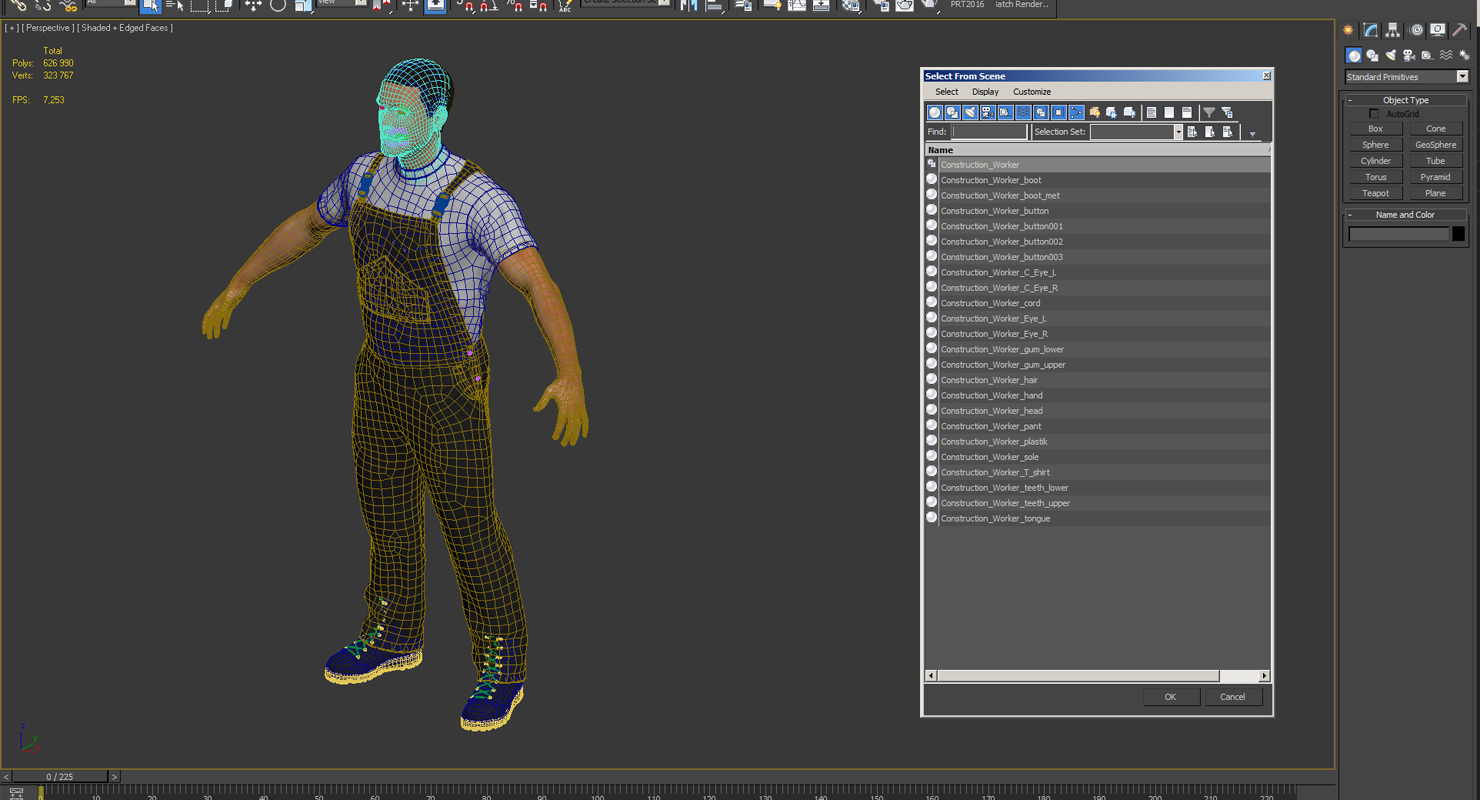Open the Display command panel tab
The image size is (1480, 800).
pyautogui.click(x=1437, y=30)
